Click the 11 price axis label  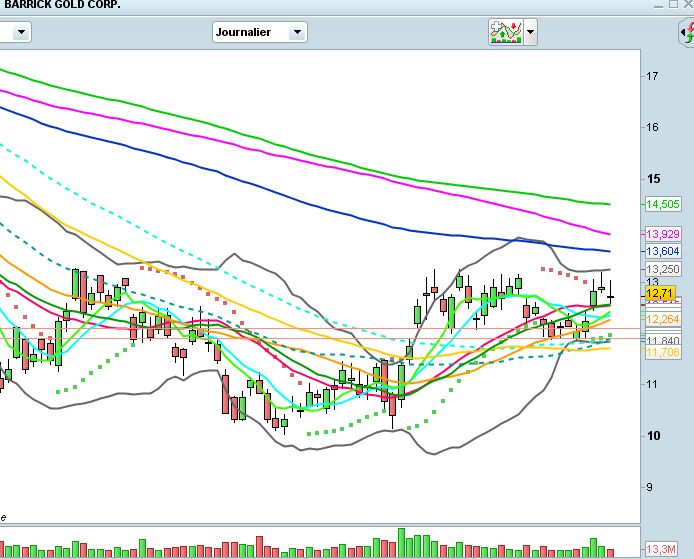(652, 384)
